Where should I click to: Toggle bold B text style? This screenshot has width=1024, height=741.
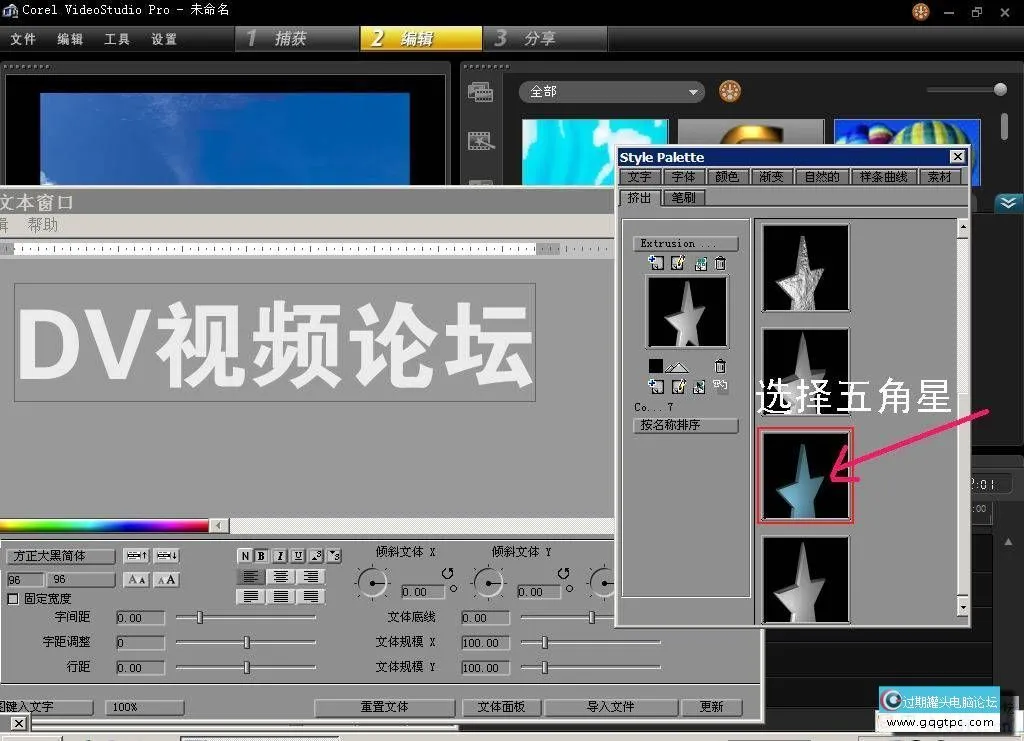[x=261, y=556]
